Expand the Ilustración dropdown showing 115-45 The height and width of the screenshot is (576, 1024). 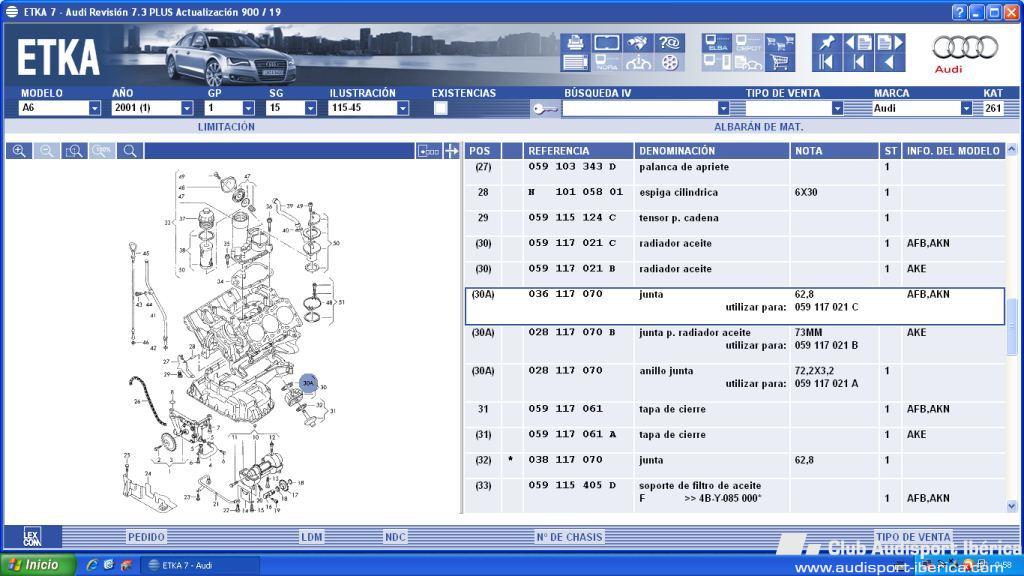(x=403, y=108)
